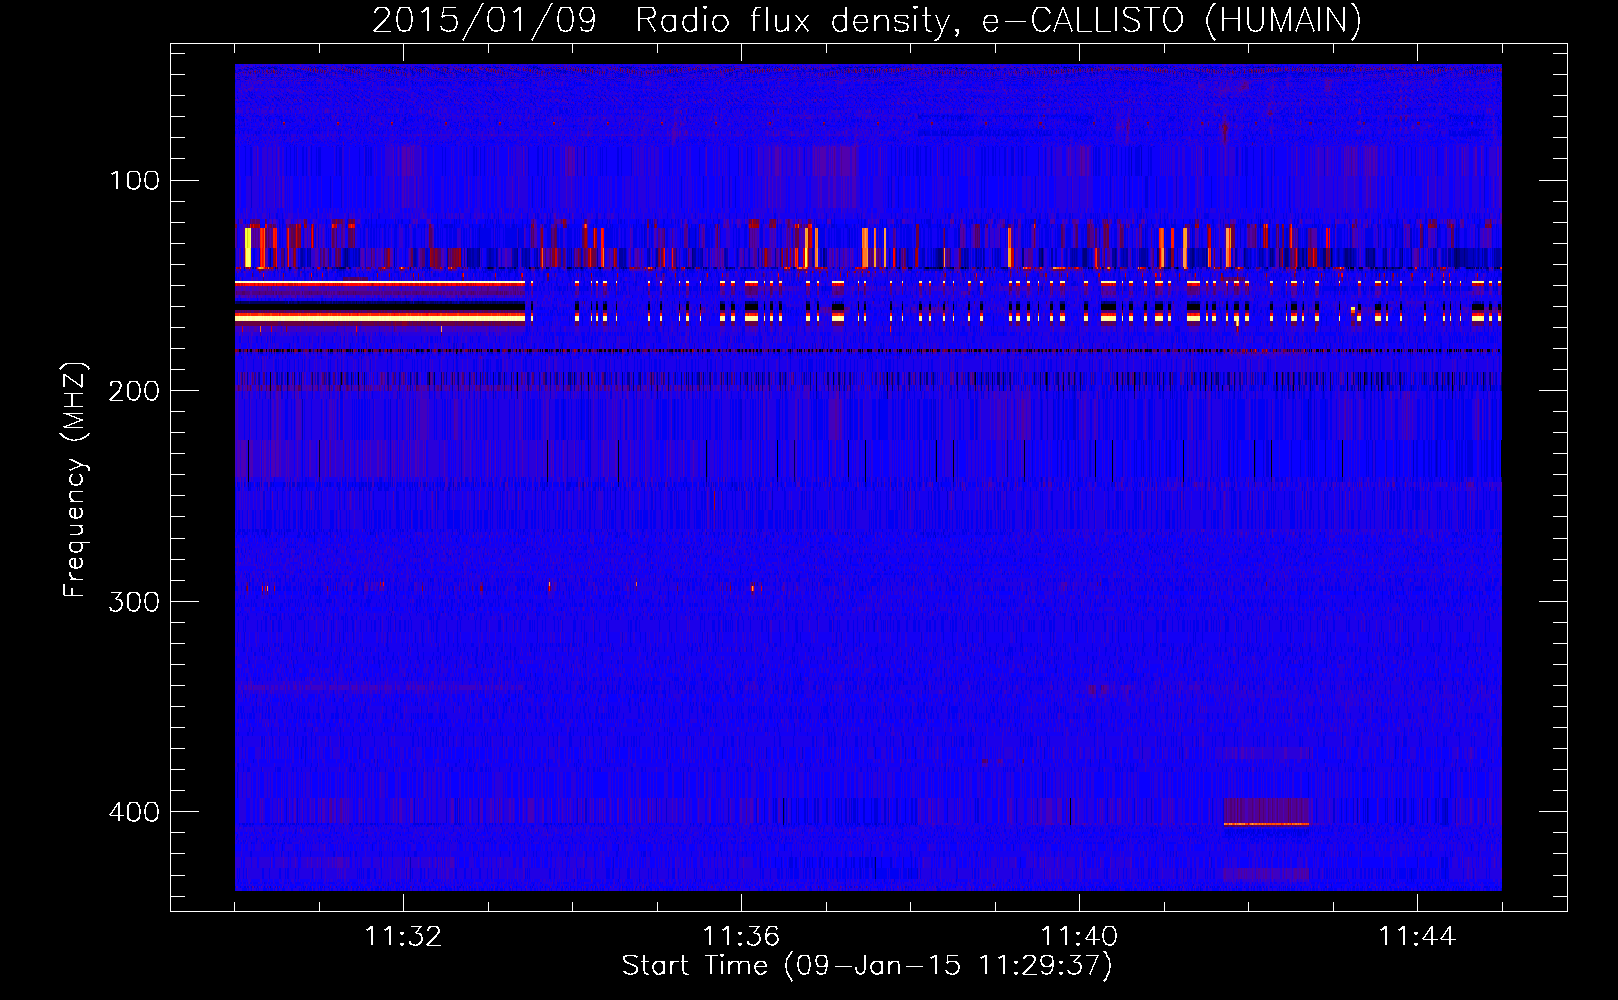The image size is (1618, 1000).
Task: Click the bright continuous band near 165 MHz
Action: 380,317
